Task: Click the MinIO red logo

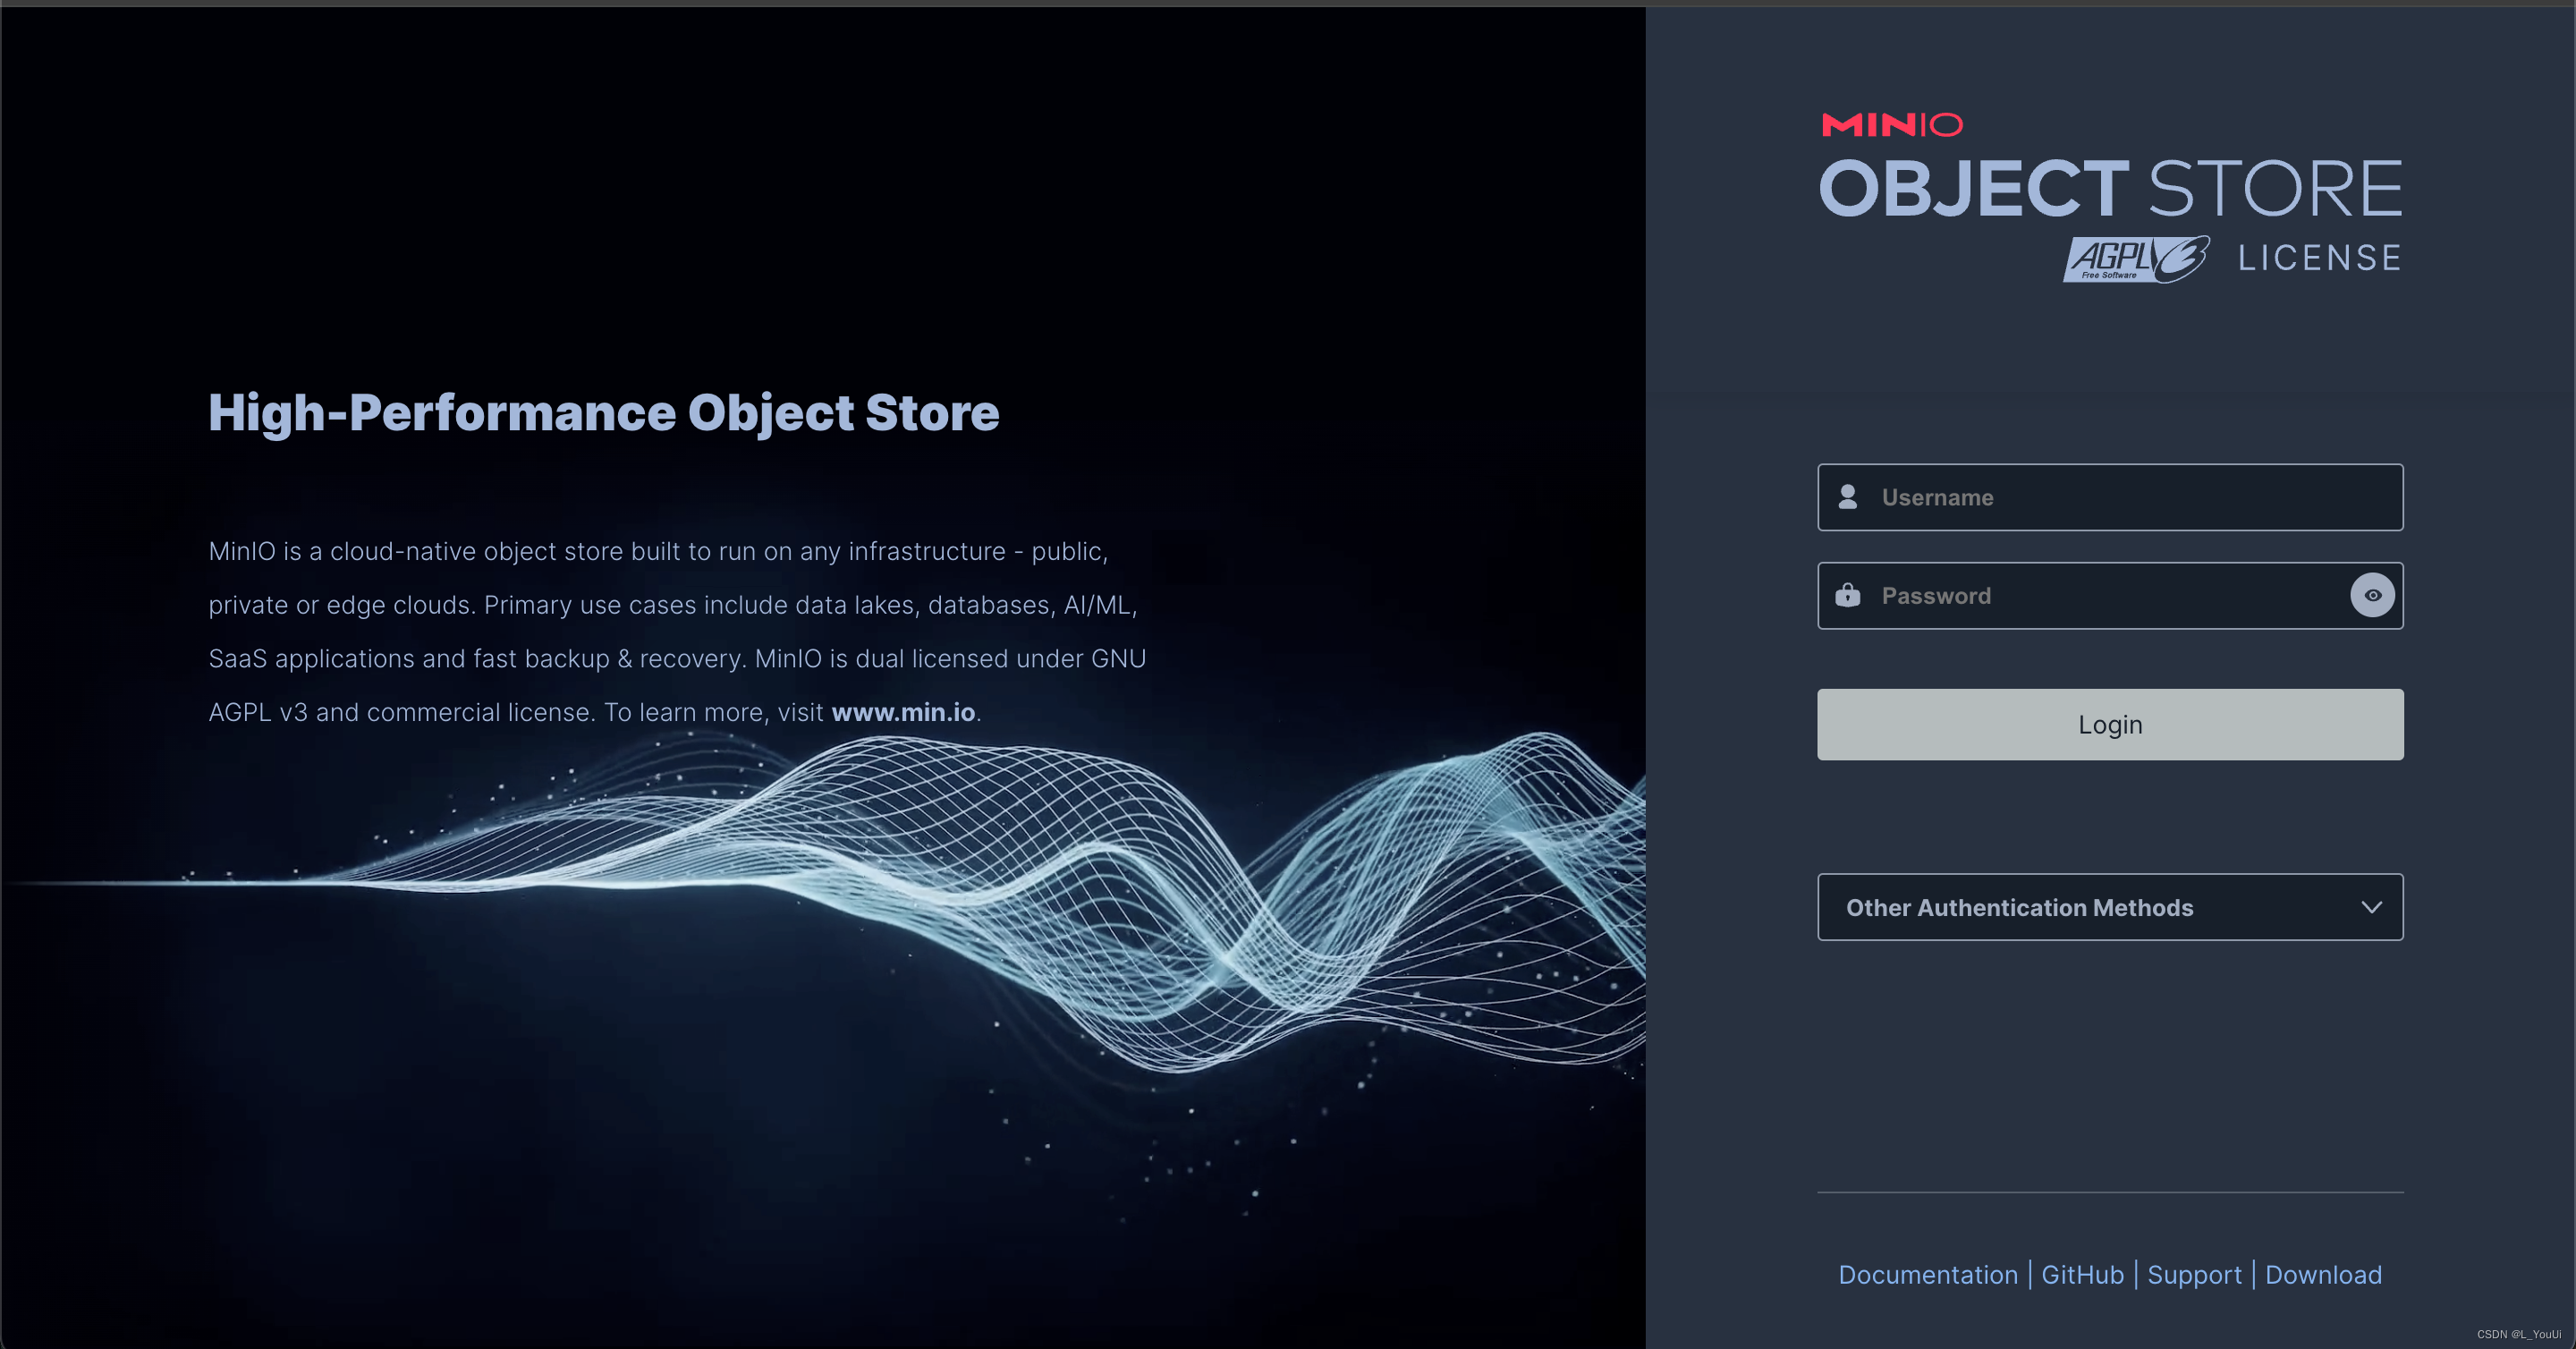Action: (1891, 125)
